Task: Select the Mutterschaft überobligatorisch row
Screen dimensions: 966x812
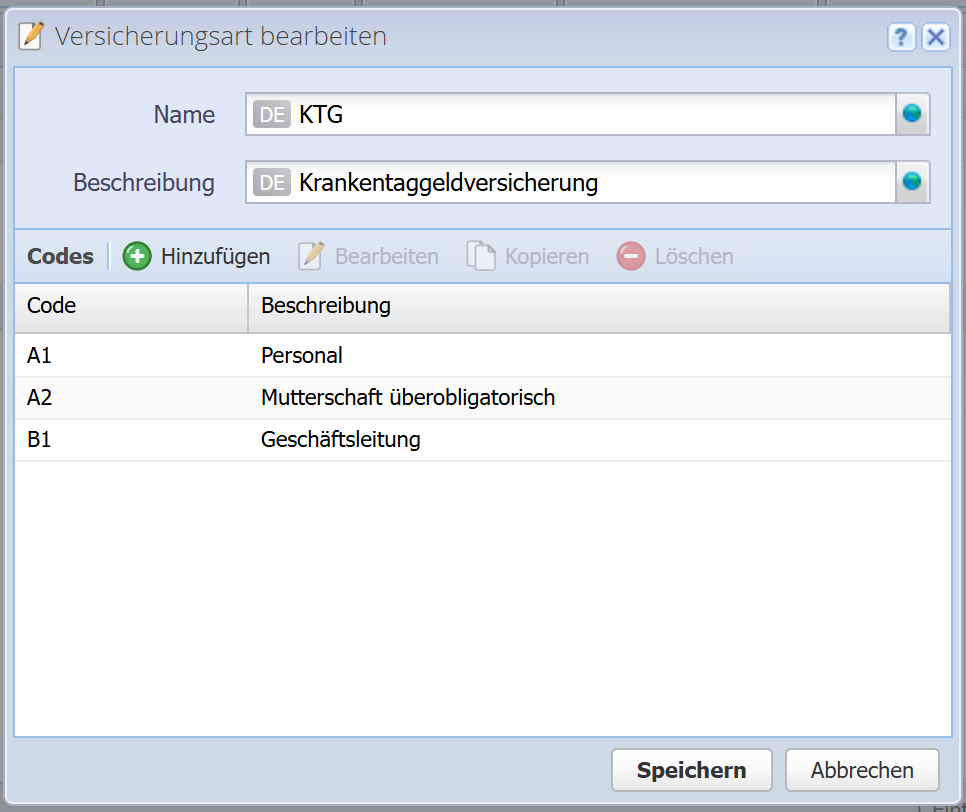Action: pyautogui.click(x=482, y=397)
